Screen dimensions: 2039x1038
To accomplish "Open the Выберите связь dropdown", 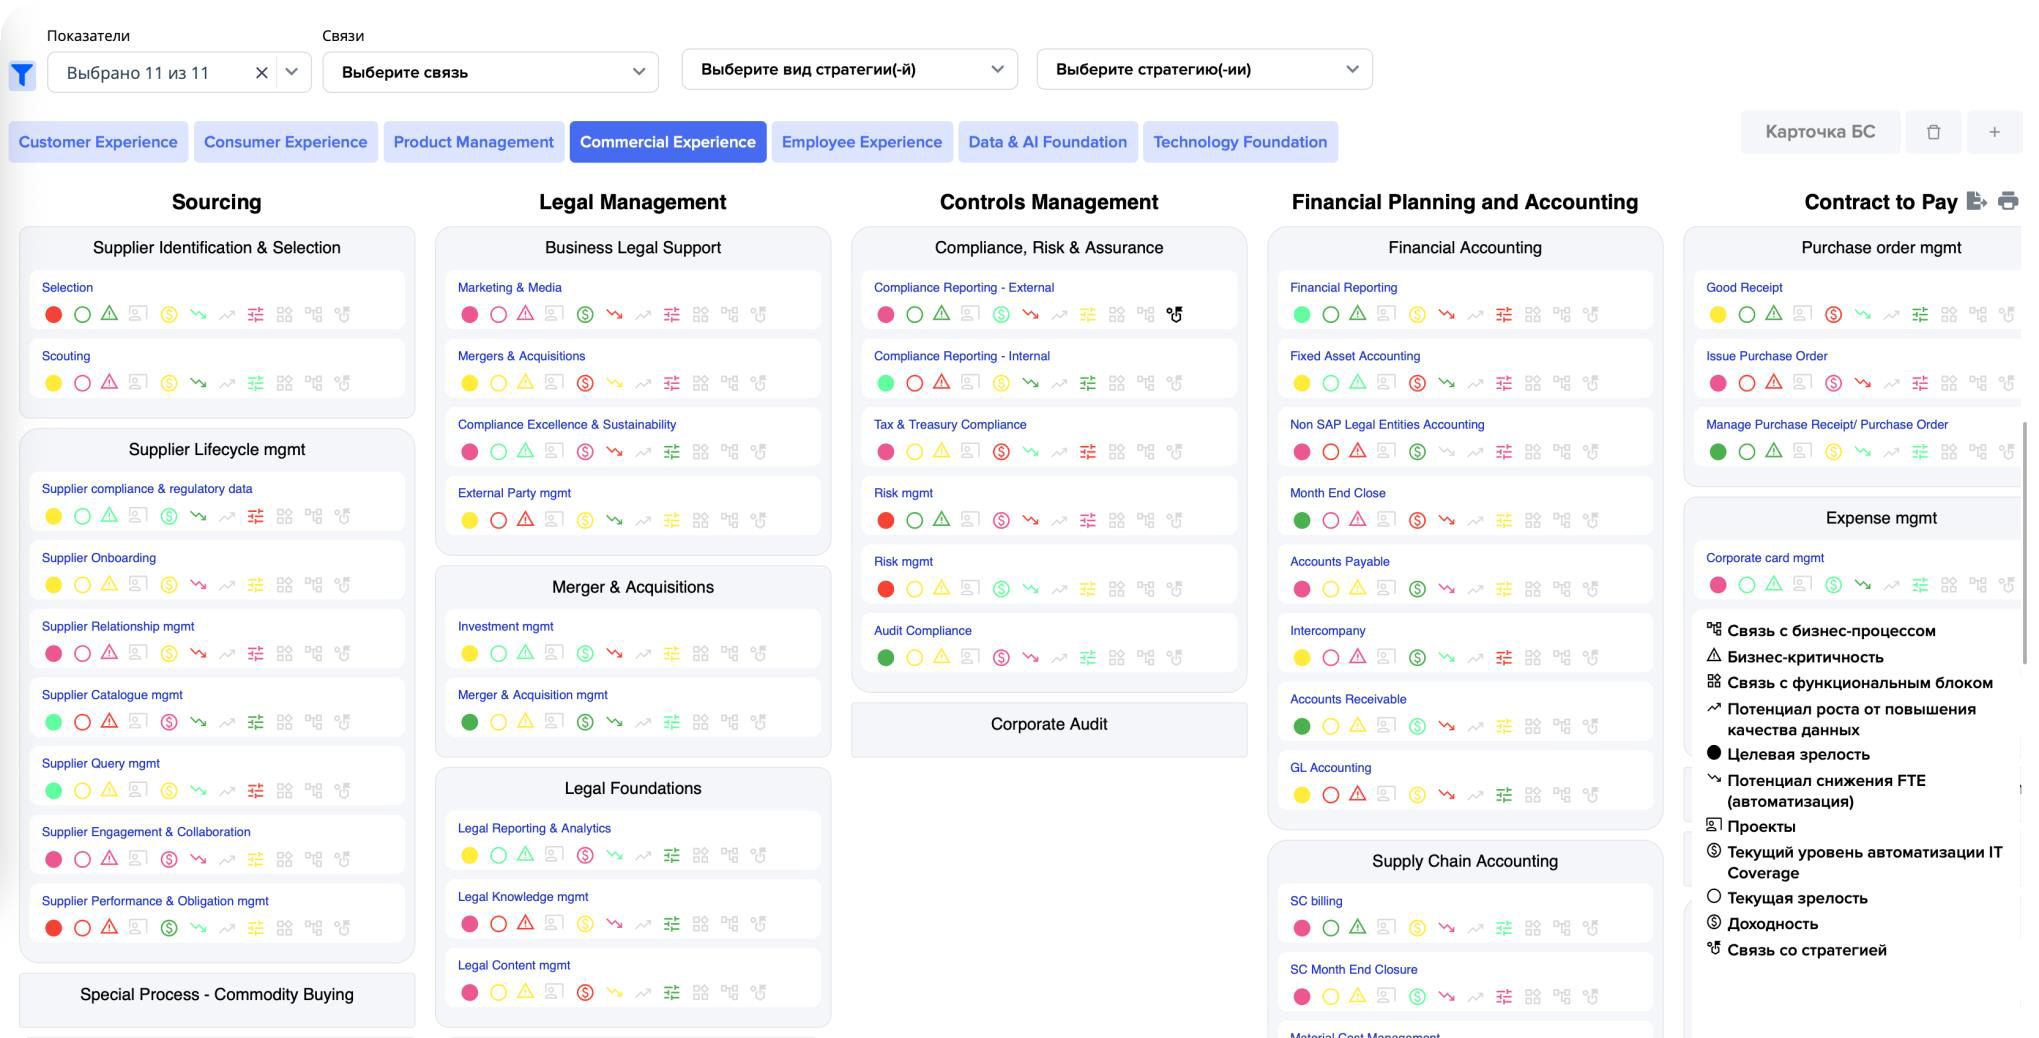I will (x=490, y=72).
